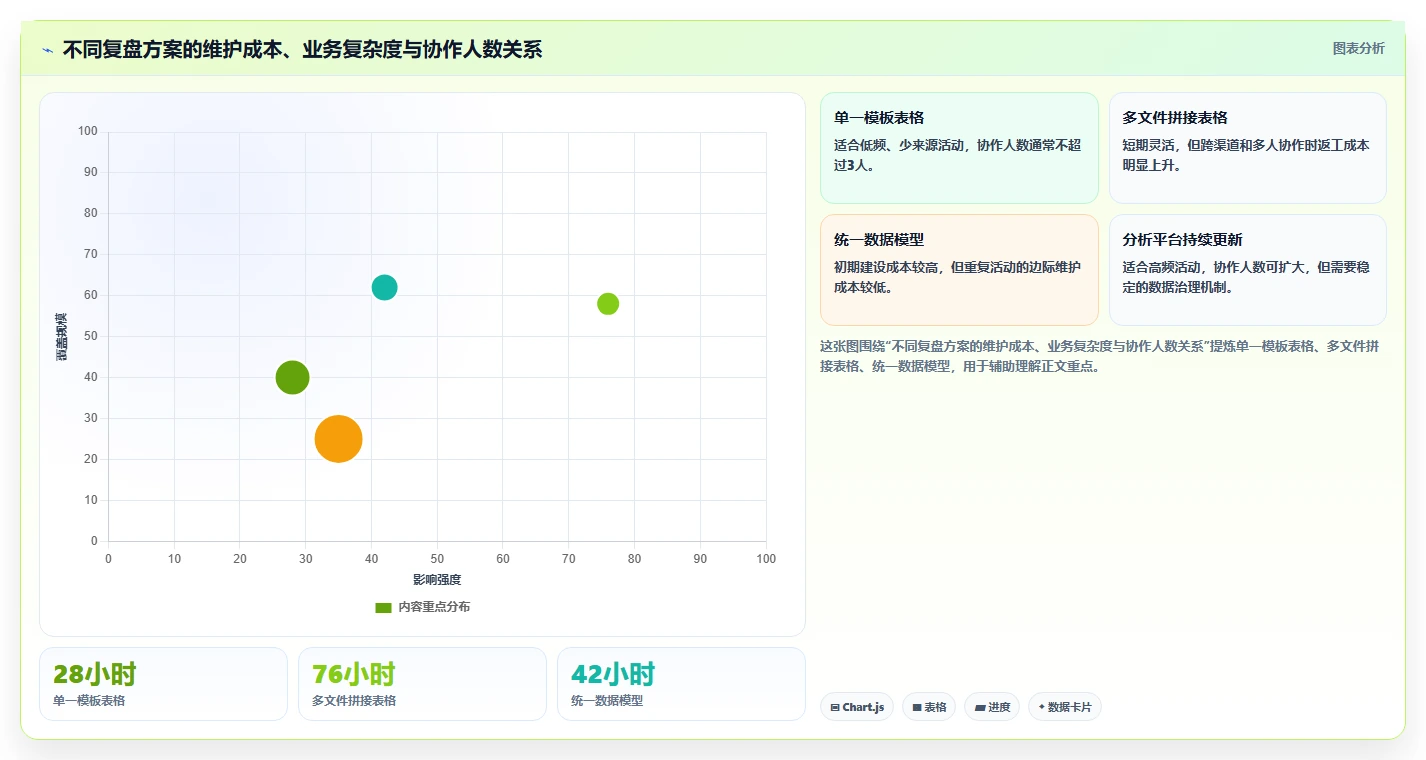The image size is (1426, 760).
Task: Click the icon inside the Chart.js chip
Action: point(836,707)
